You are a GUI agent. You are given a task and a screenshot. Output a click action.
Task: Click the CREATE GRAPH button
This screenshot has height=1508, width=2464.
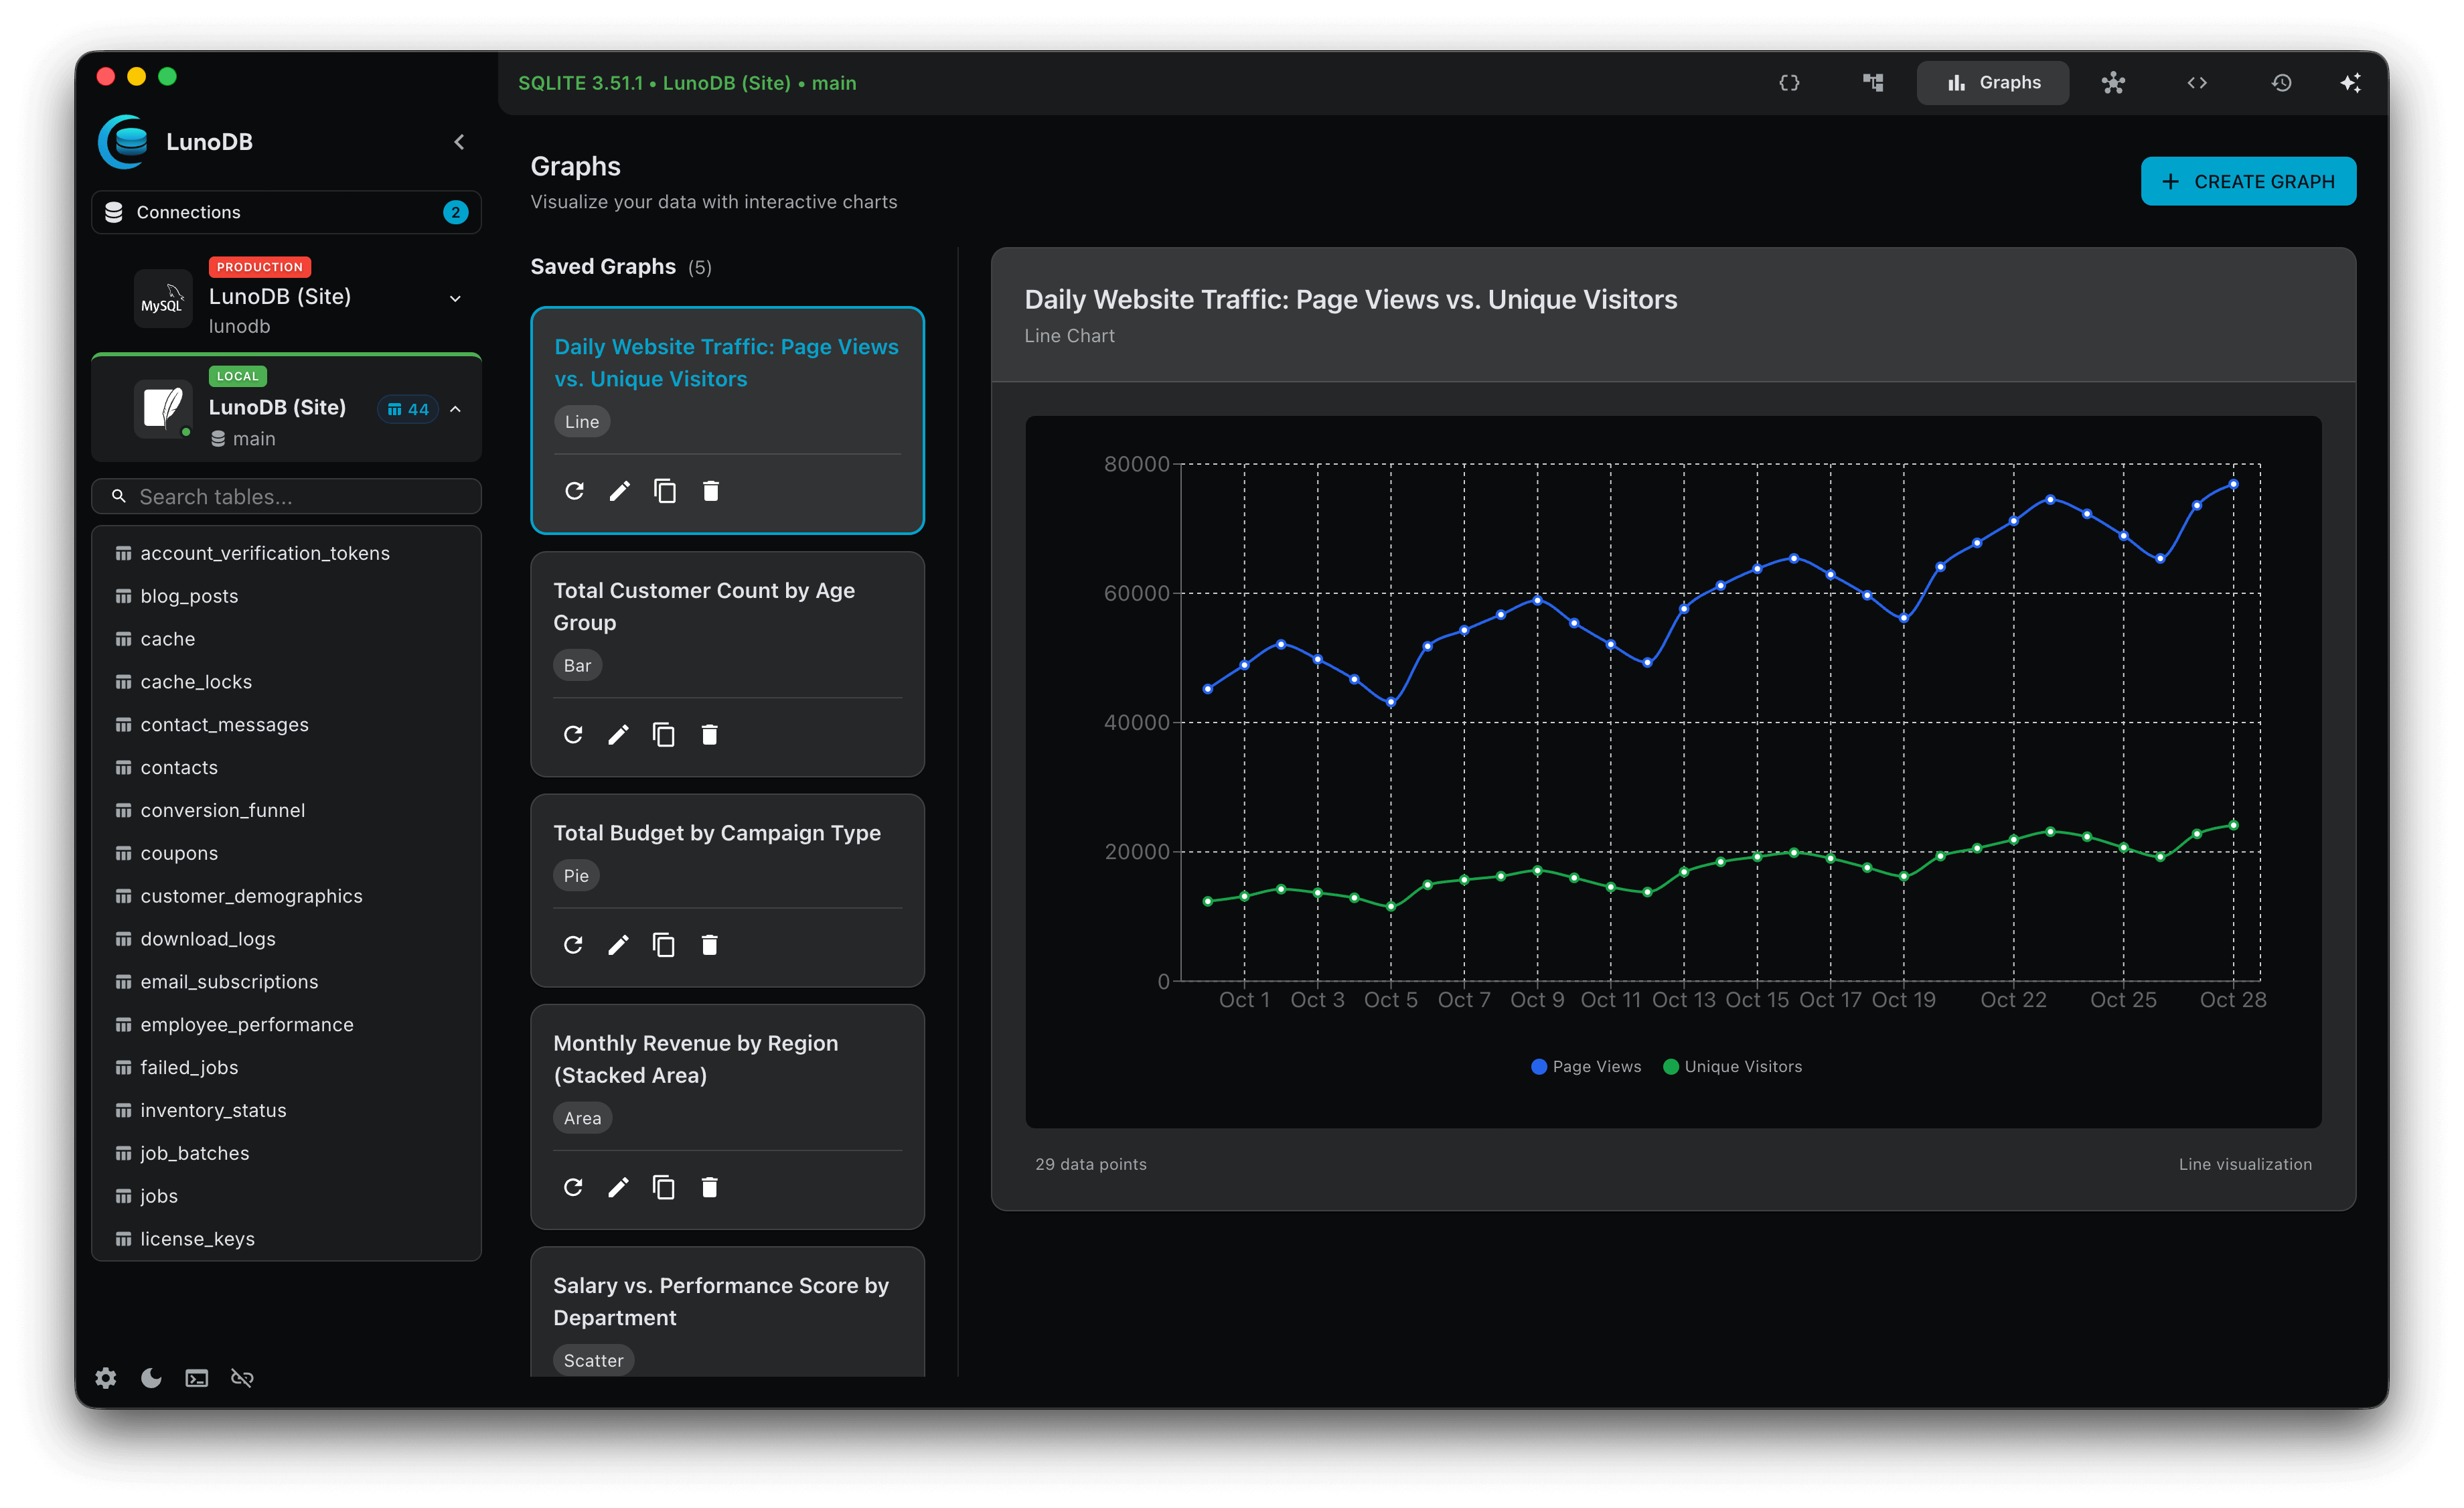(2247, 181)
